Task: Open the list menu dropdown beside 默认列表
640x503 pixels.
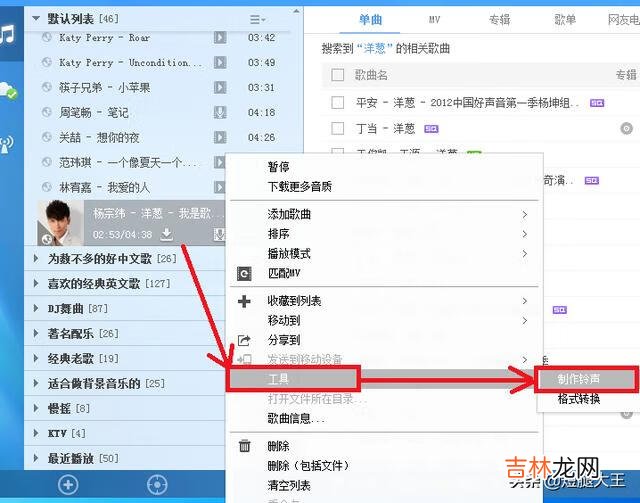Action: click(x=257, y=19)
